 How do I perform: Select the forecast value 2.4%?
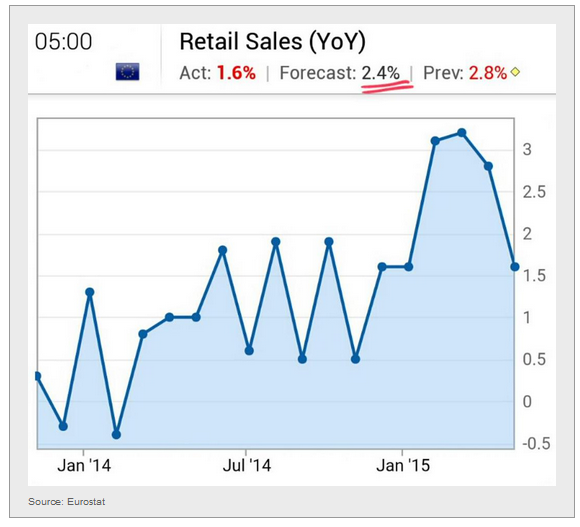381,73
